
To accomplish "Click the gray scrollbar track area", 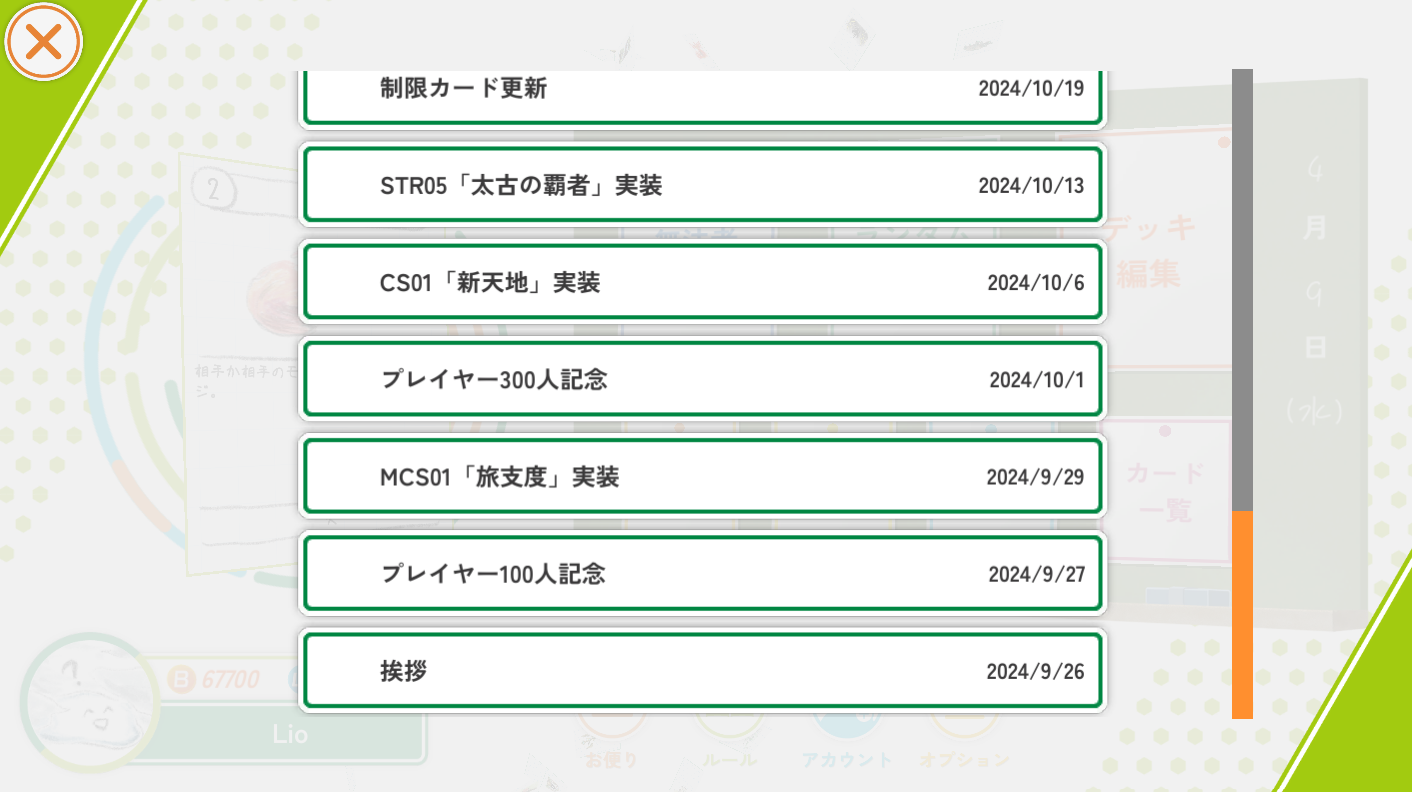I will coord(1242,290).
